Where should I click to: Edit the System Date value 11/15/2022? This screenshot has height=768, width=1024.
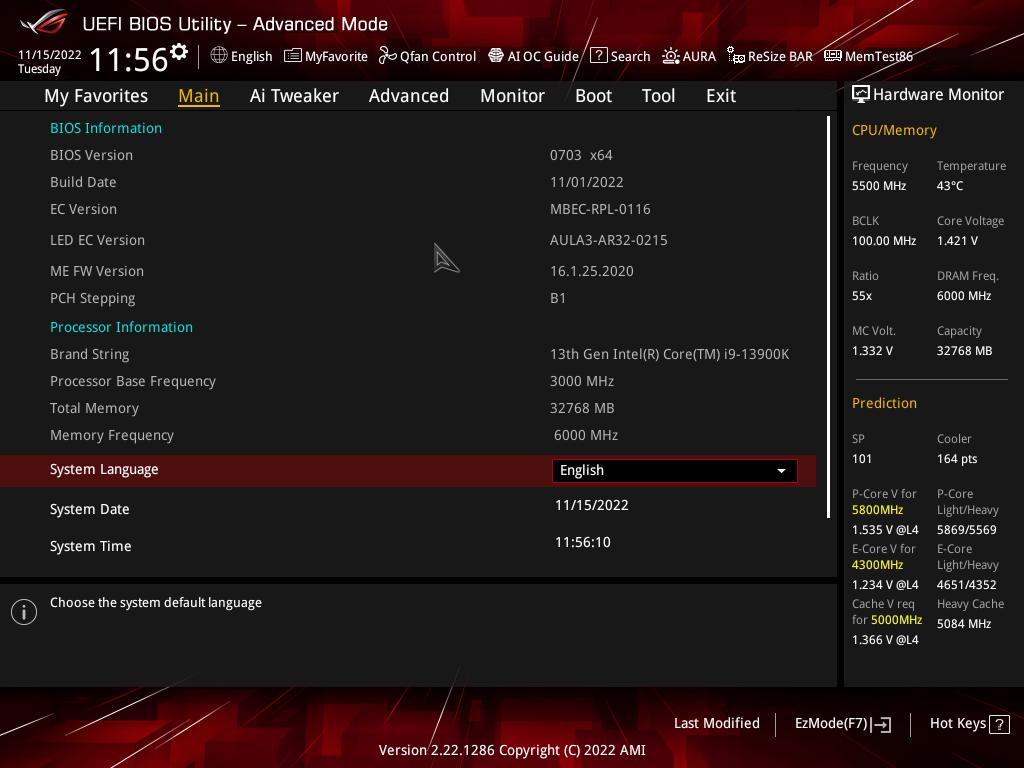point(592,505)
